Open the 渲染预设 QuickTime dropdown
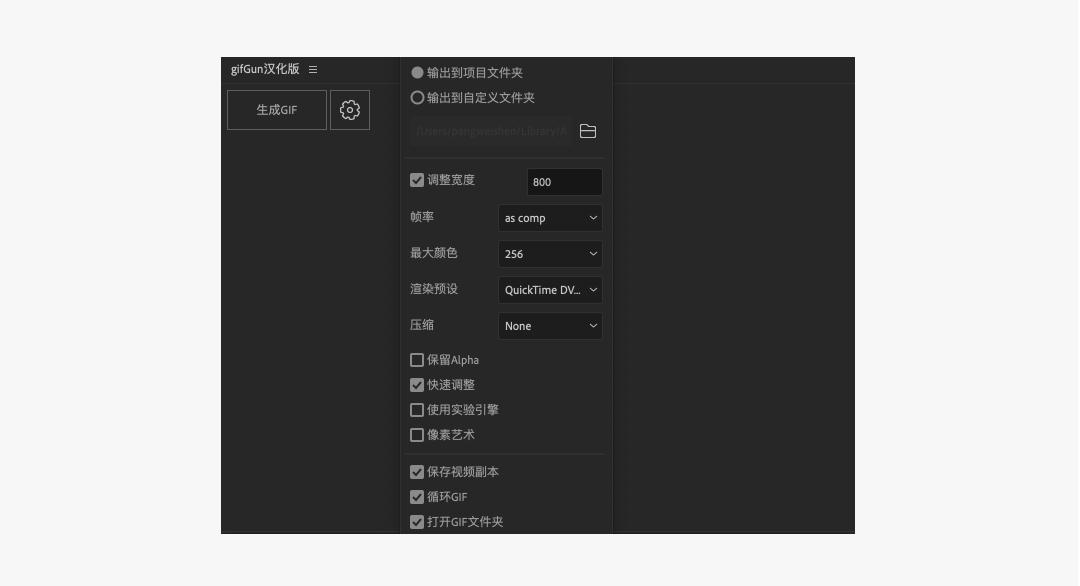This screenshot has height=586, width=1080. 550,289
